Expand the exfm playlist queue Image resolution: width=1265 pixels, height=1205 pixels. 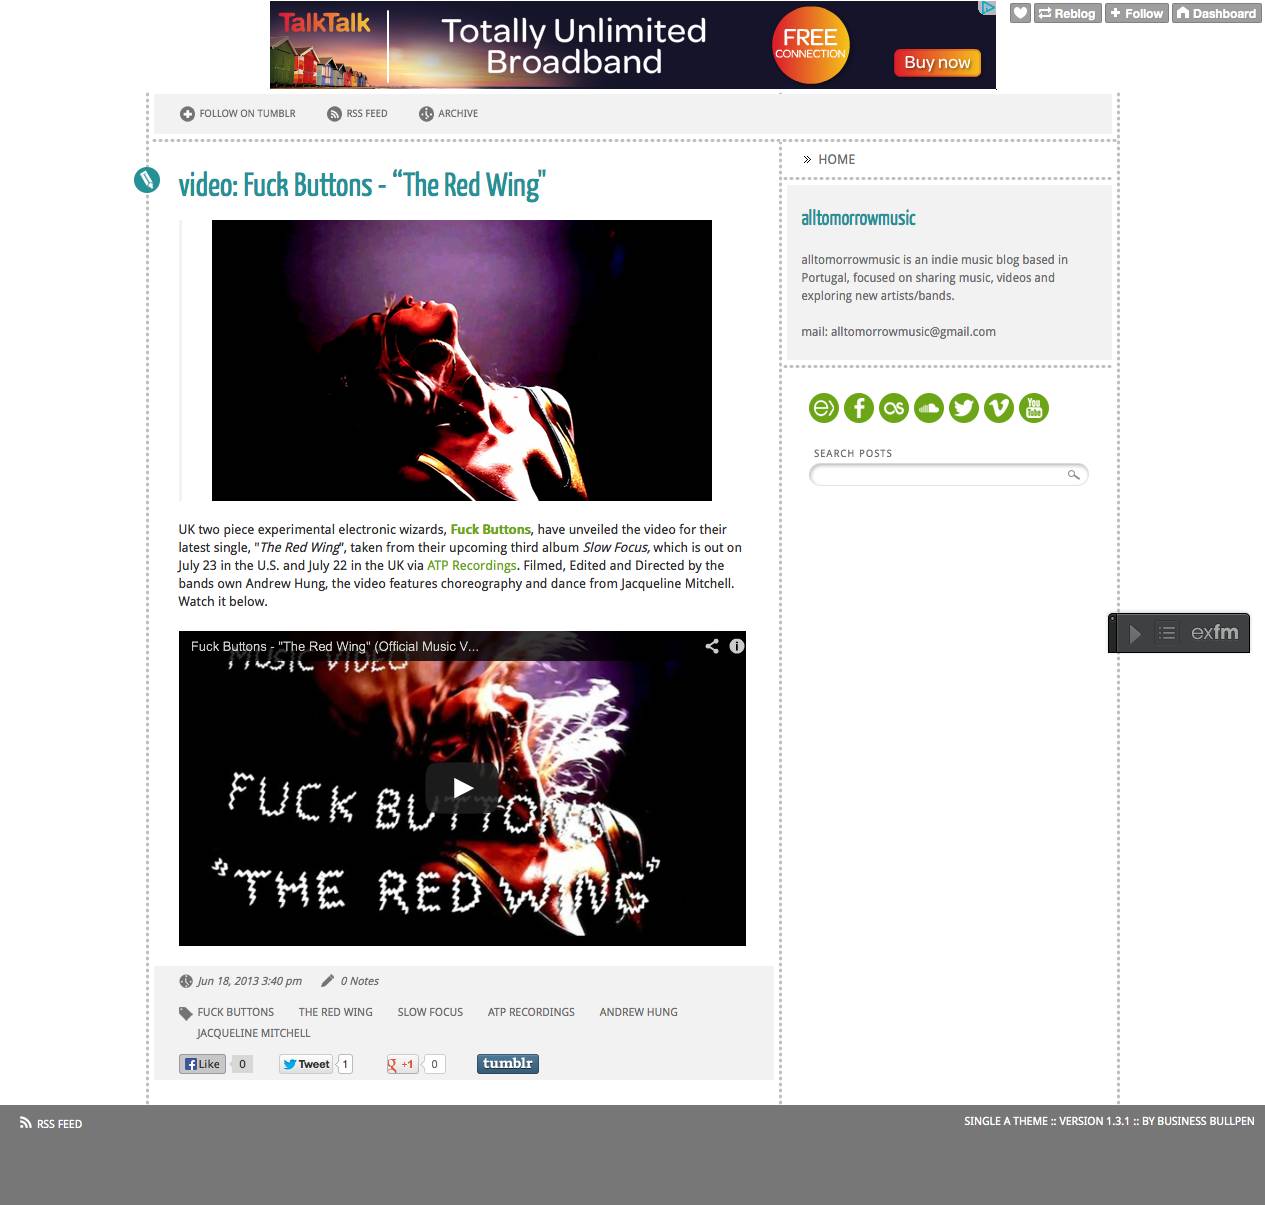[1166, 633]
